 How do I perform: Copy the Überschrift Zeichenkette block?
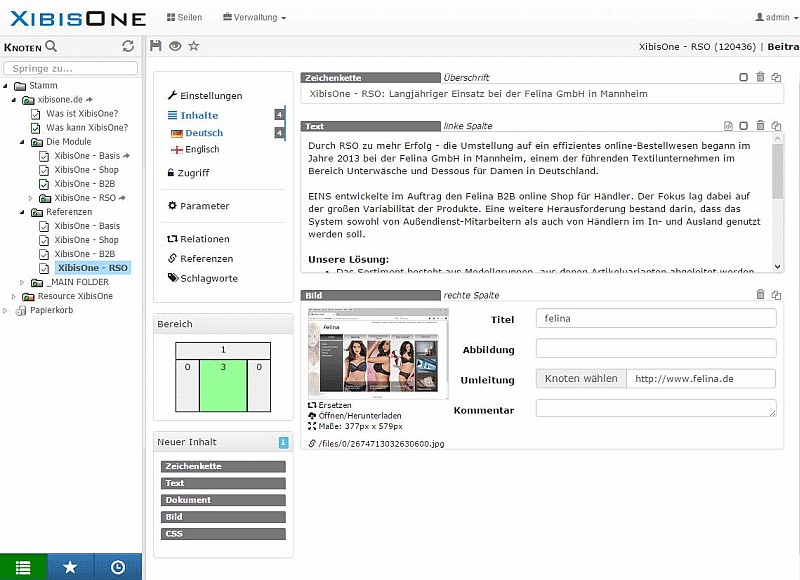[x=776, y=77]
